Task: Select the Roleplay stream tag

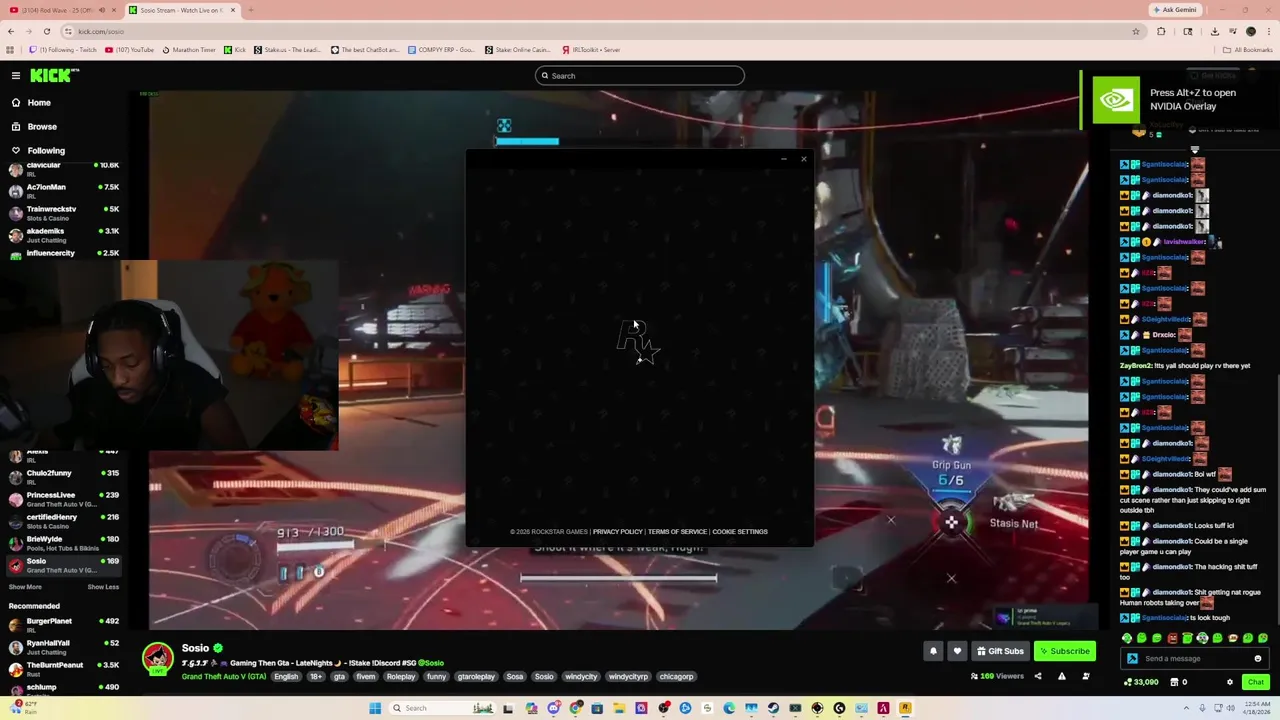Action: 400,677
